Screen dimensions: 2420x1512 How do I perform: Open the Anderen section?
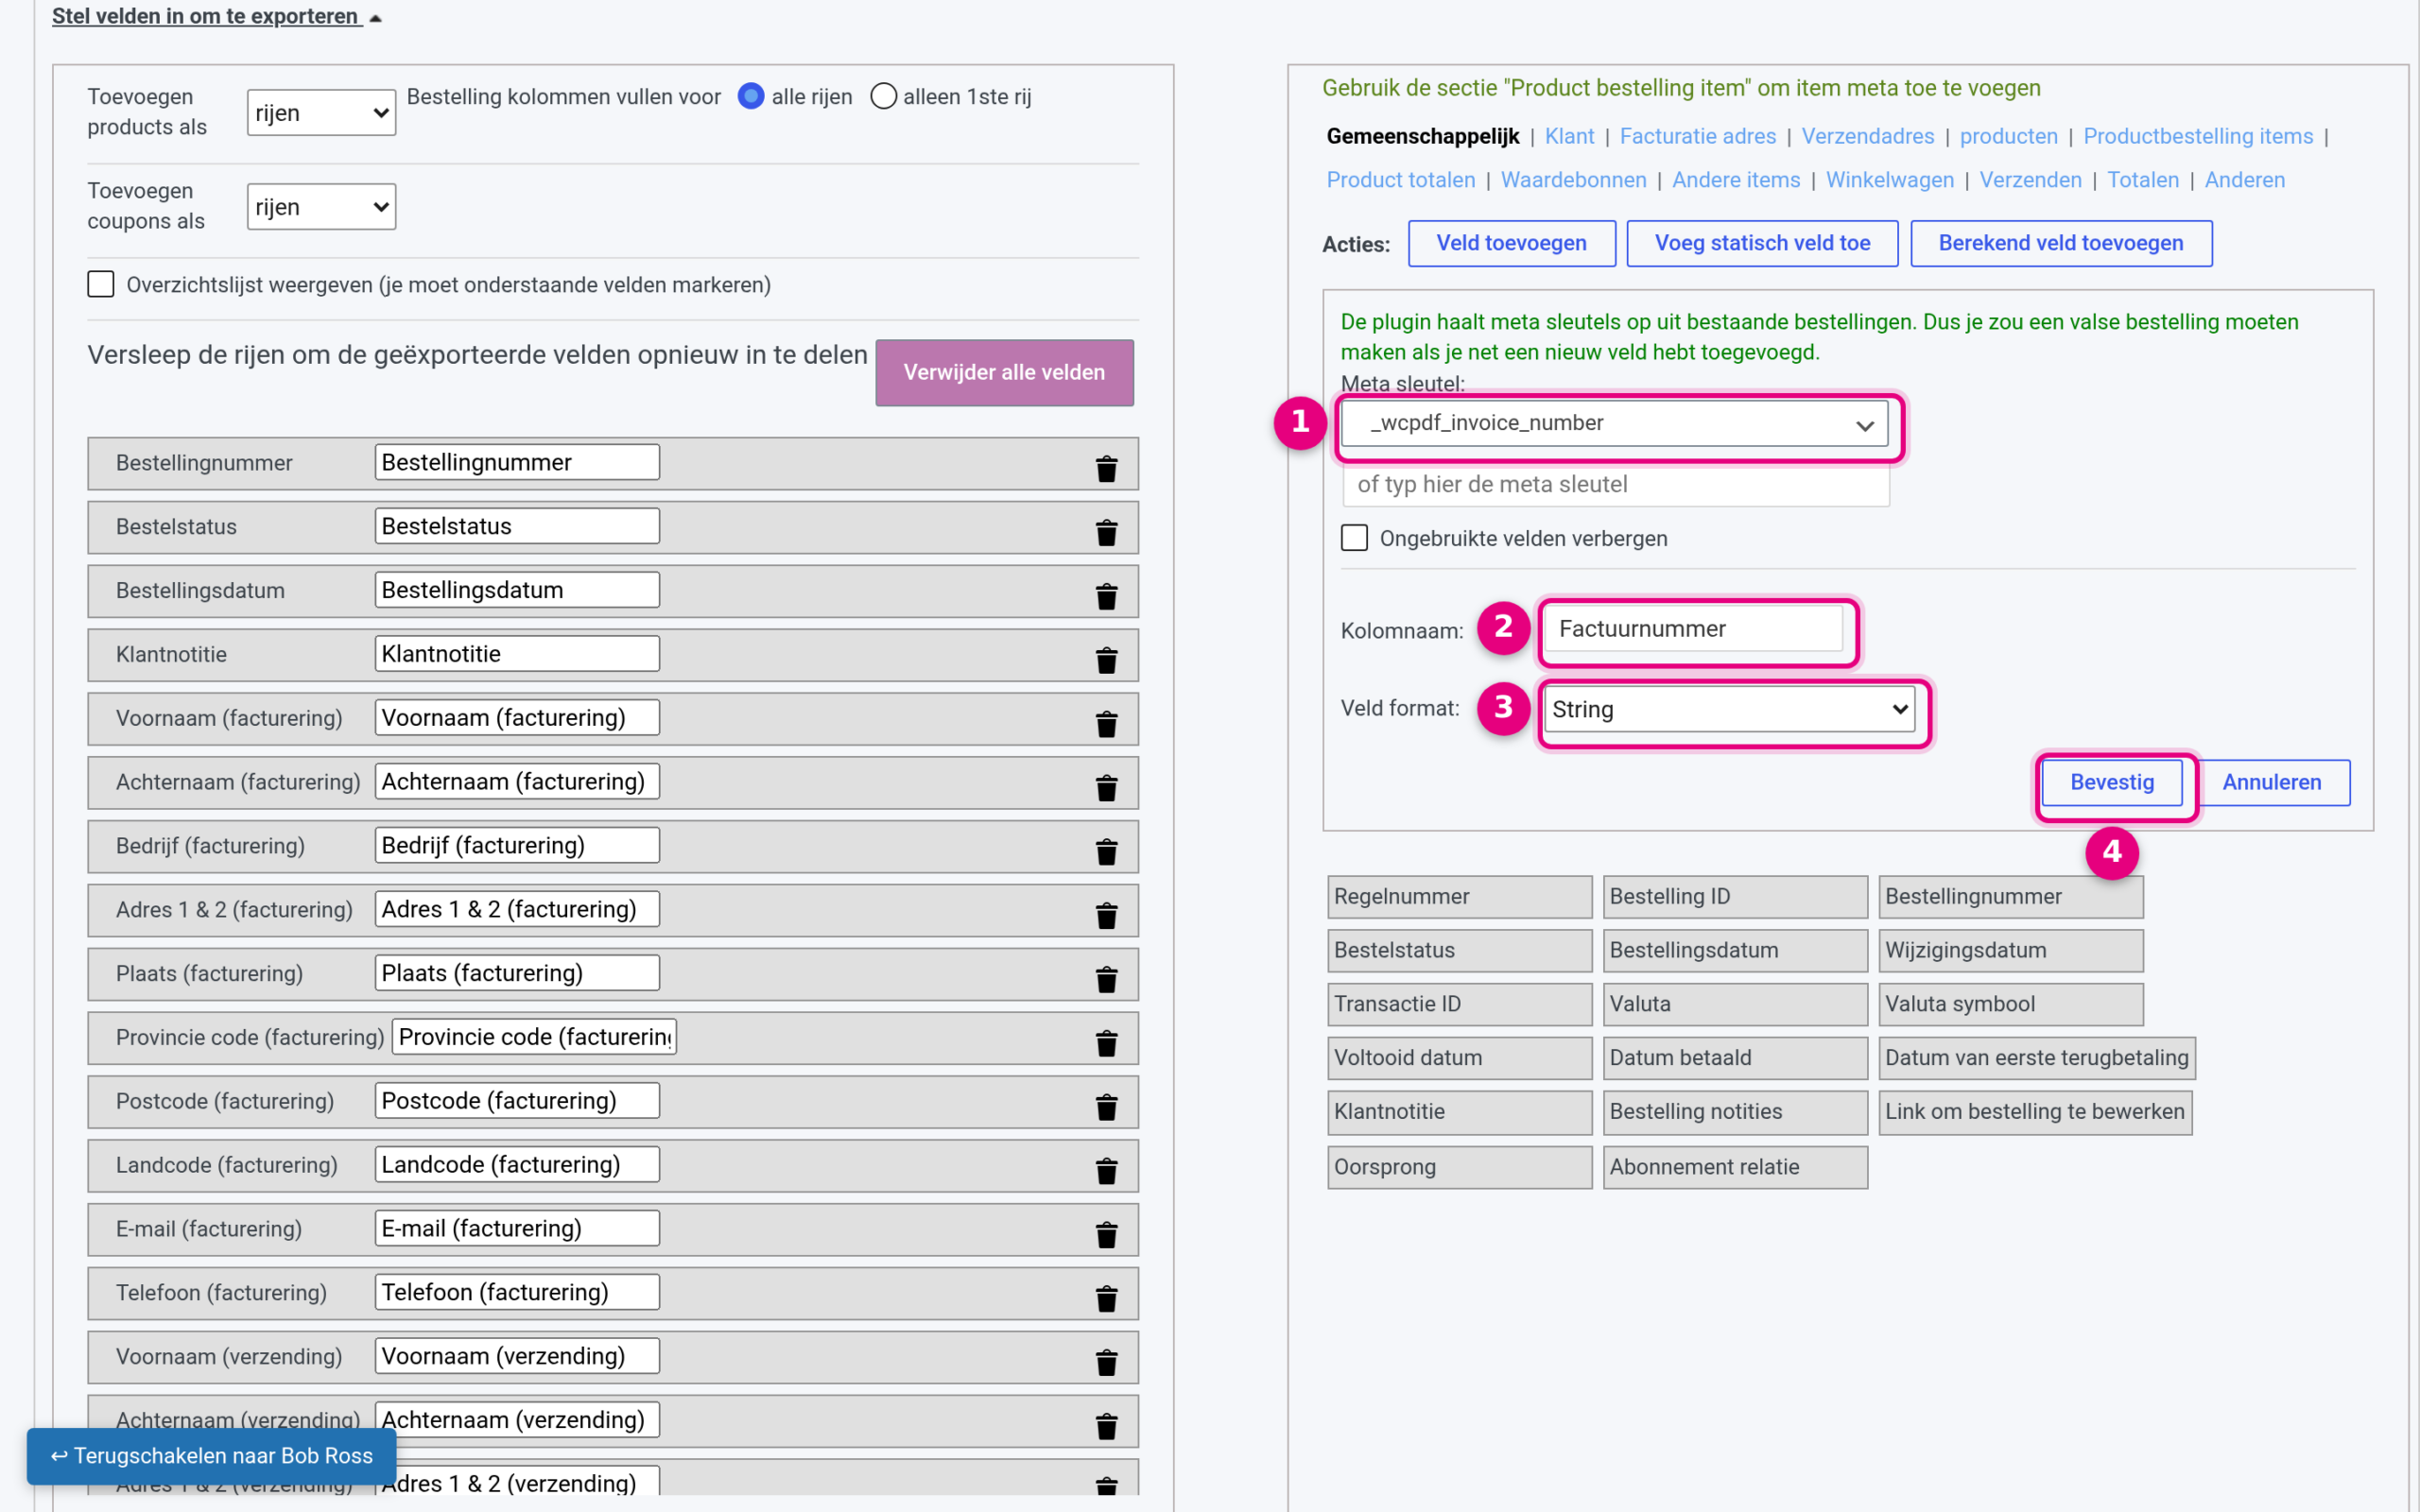[x=2244, y=180]
